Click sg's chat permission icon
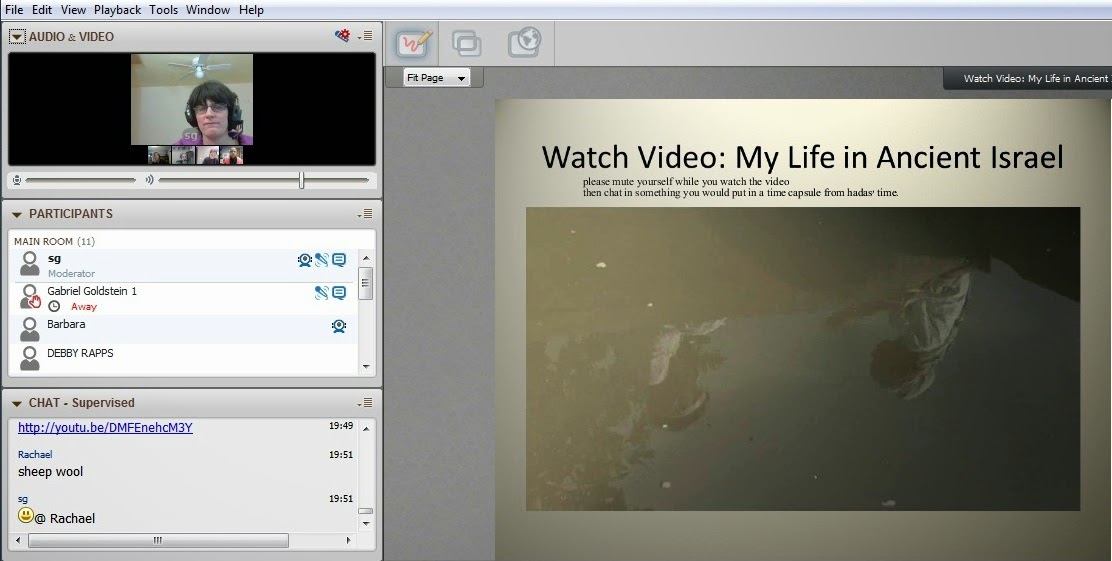The width and height of the screenshot is (1112, 561). pyautogui.click(x=339, y=260)
